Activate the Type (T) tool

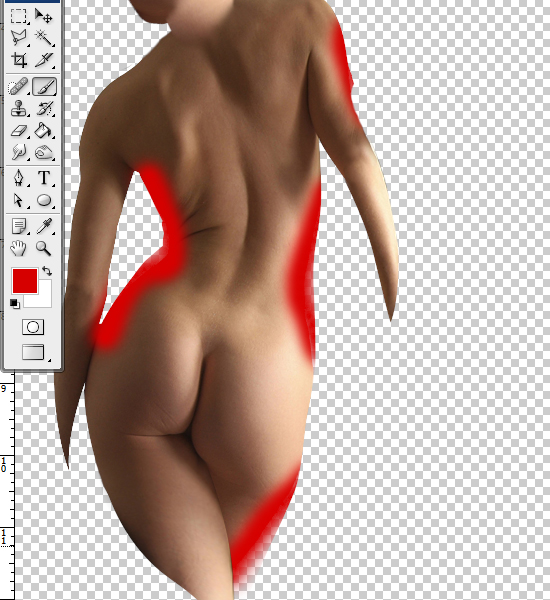(x=44, y=178)
